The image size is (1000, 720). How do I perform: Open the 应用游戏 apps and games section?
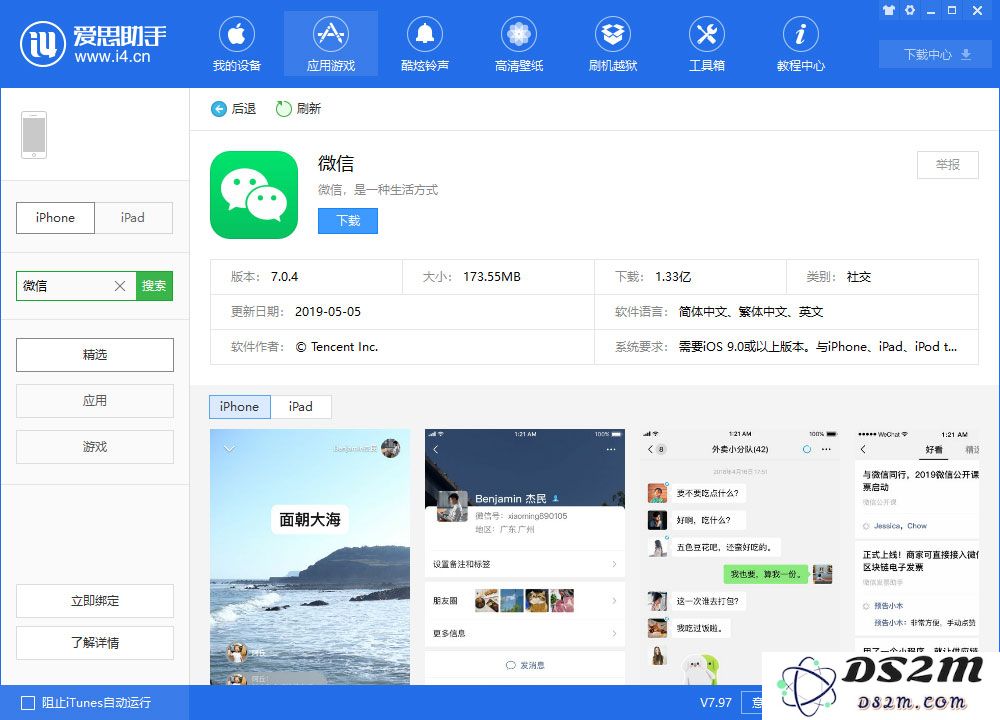pos(331,43)
